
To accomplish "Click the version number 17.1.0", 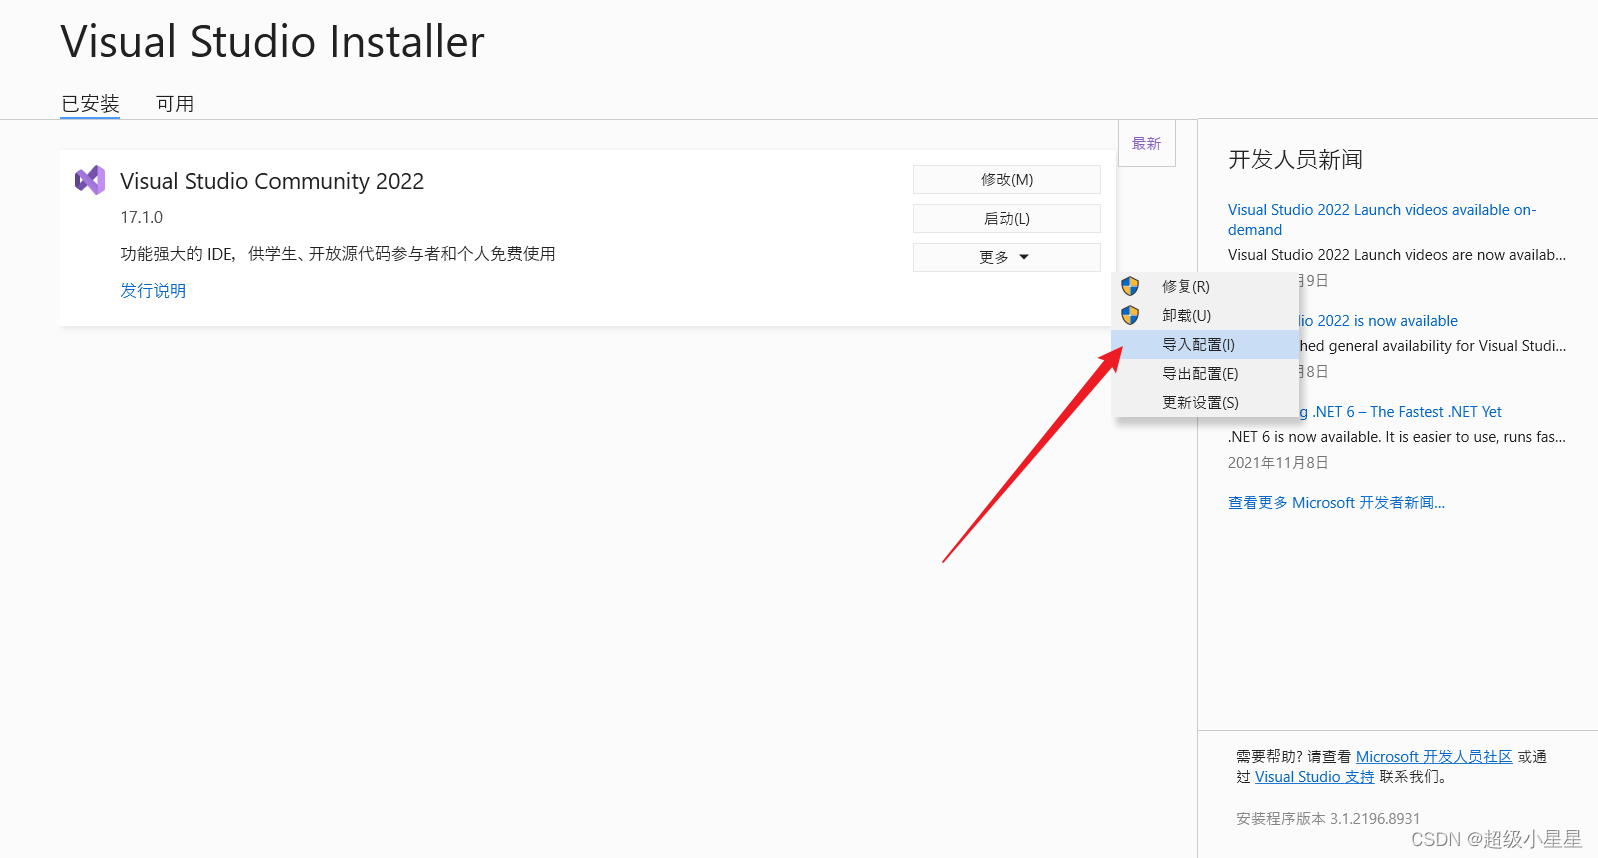I will click(x=141, y=217).
